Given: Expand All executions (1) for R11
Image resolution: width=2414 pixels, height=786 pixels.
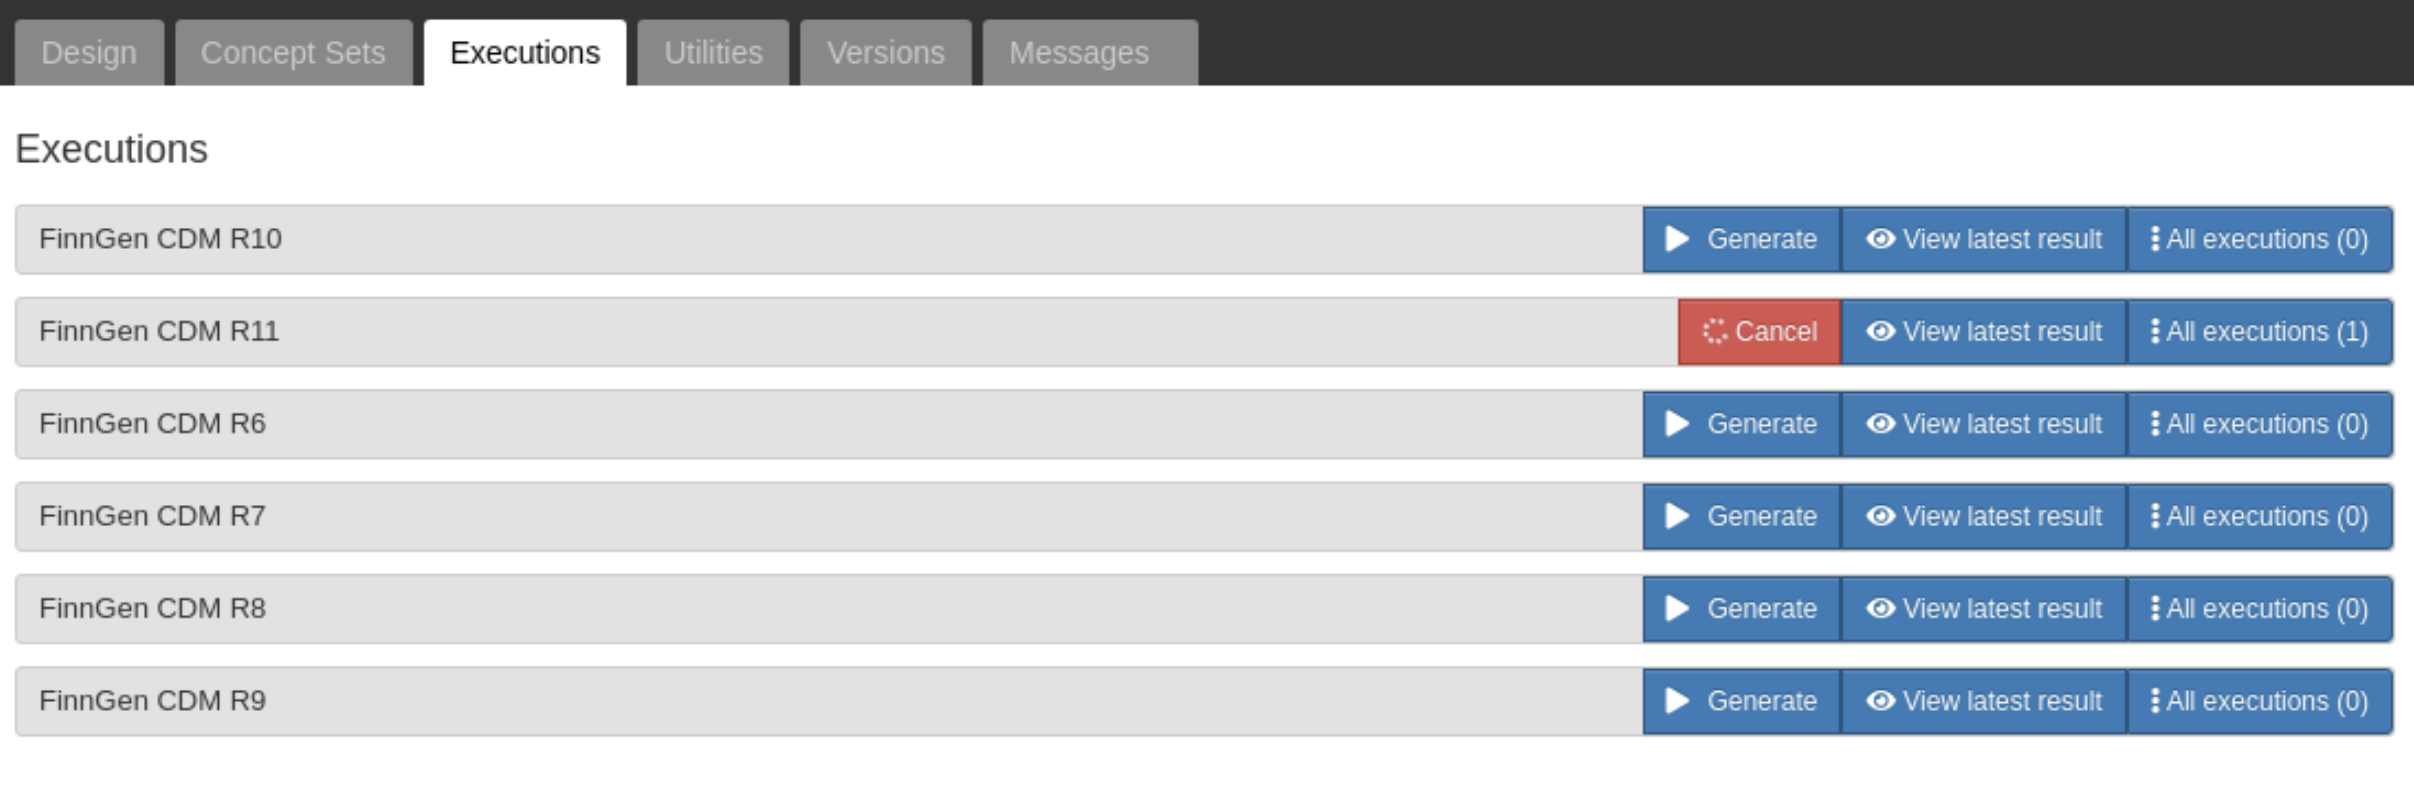Looking at the screenshot, I should click(2260, 331).
